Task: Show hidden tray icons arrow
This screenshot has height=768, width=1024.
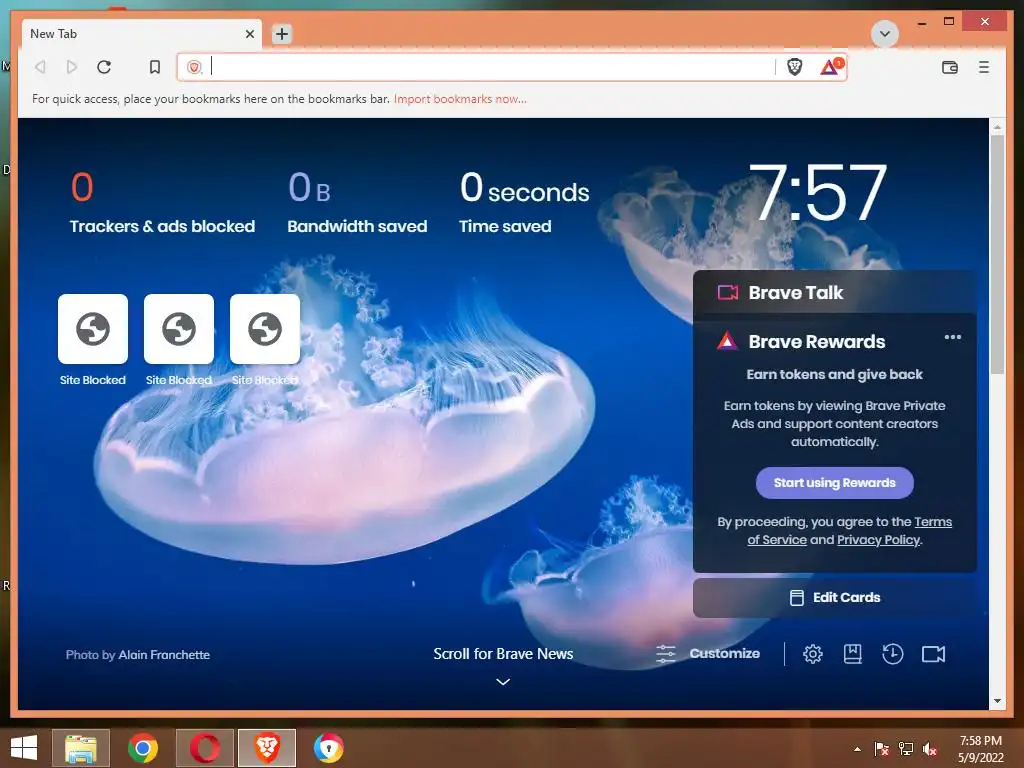Action: [857, 749]
